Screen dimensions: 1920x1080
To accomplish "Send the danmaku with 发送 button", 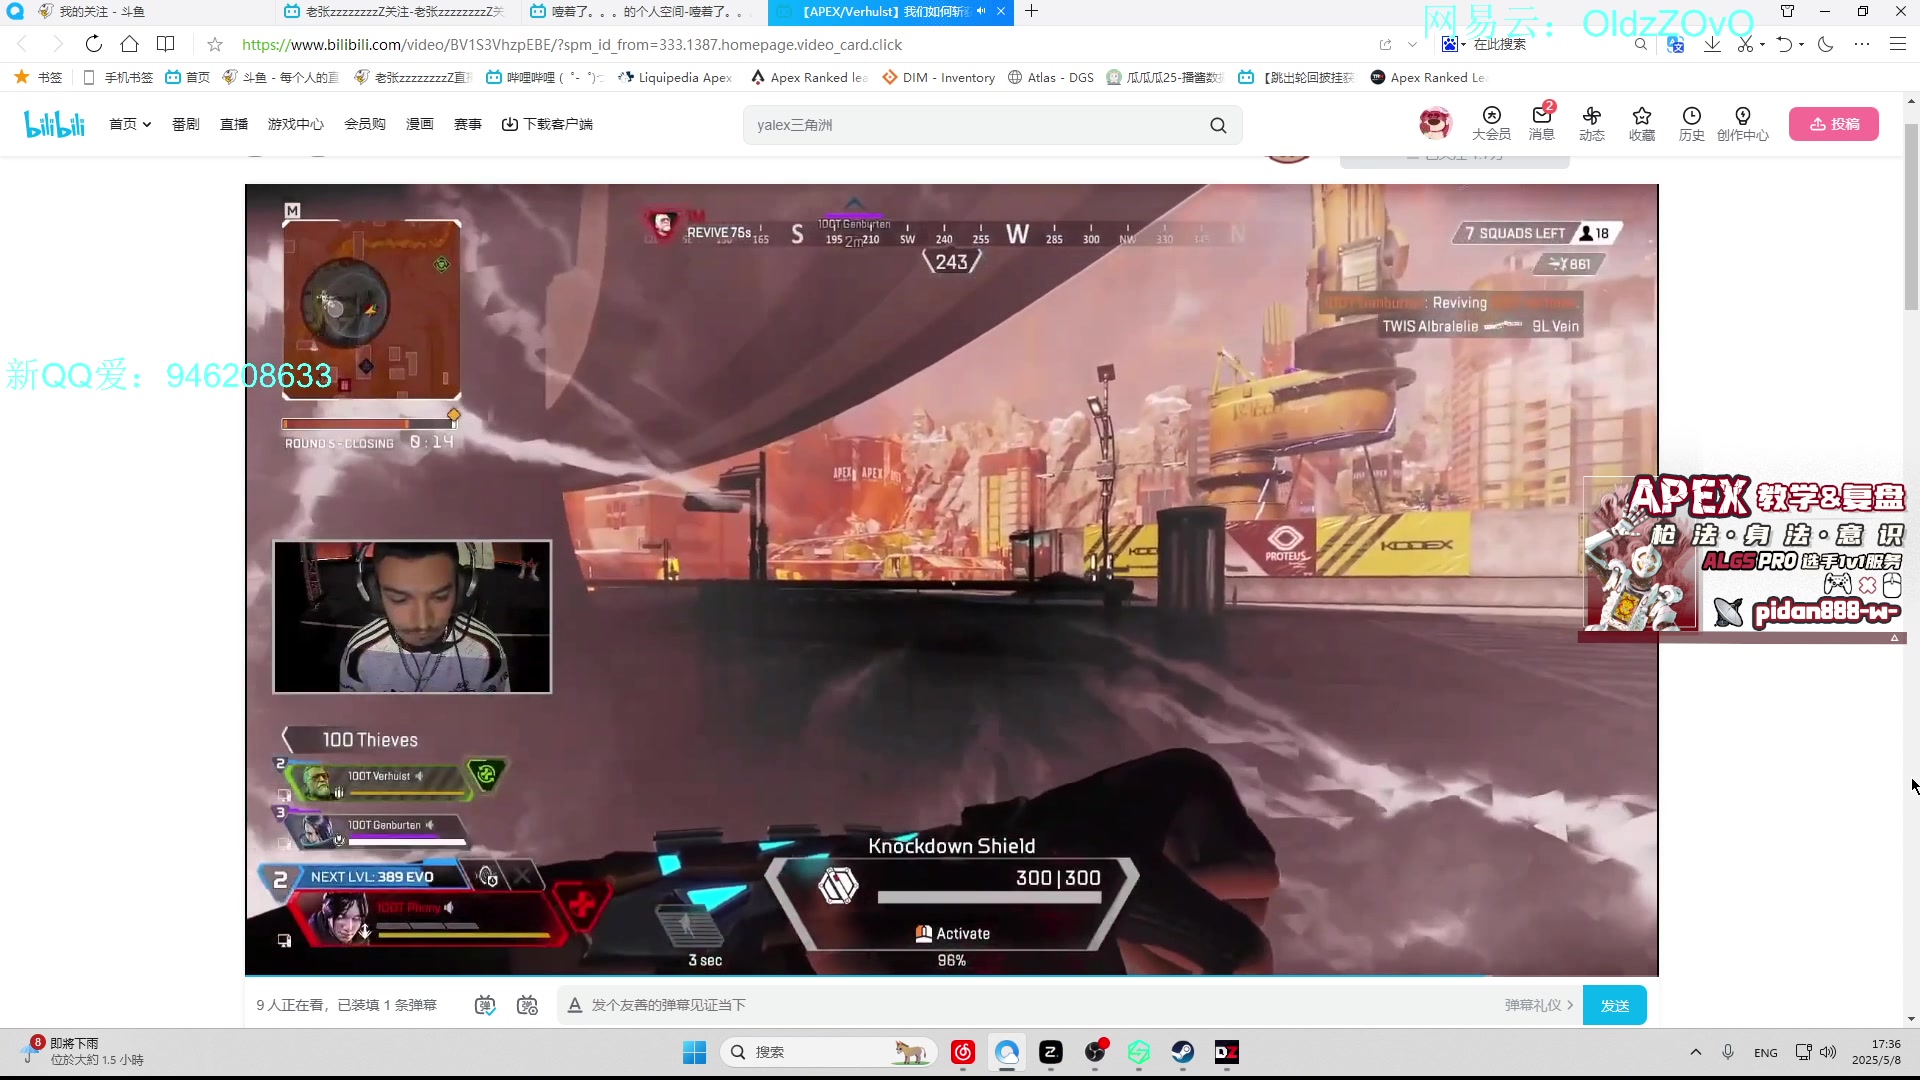I will (x=1615, y=1005).
